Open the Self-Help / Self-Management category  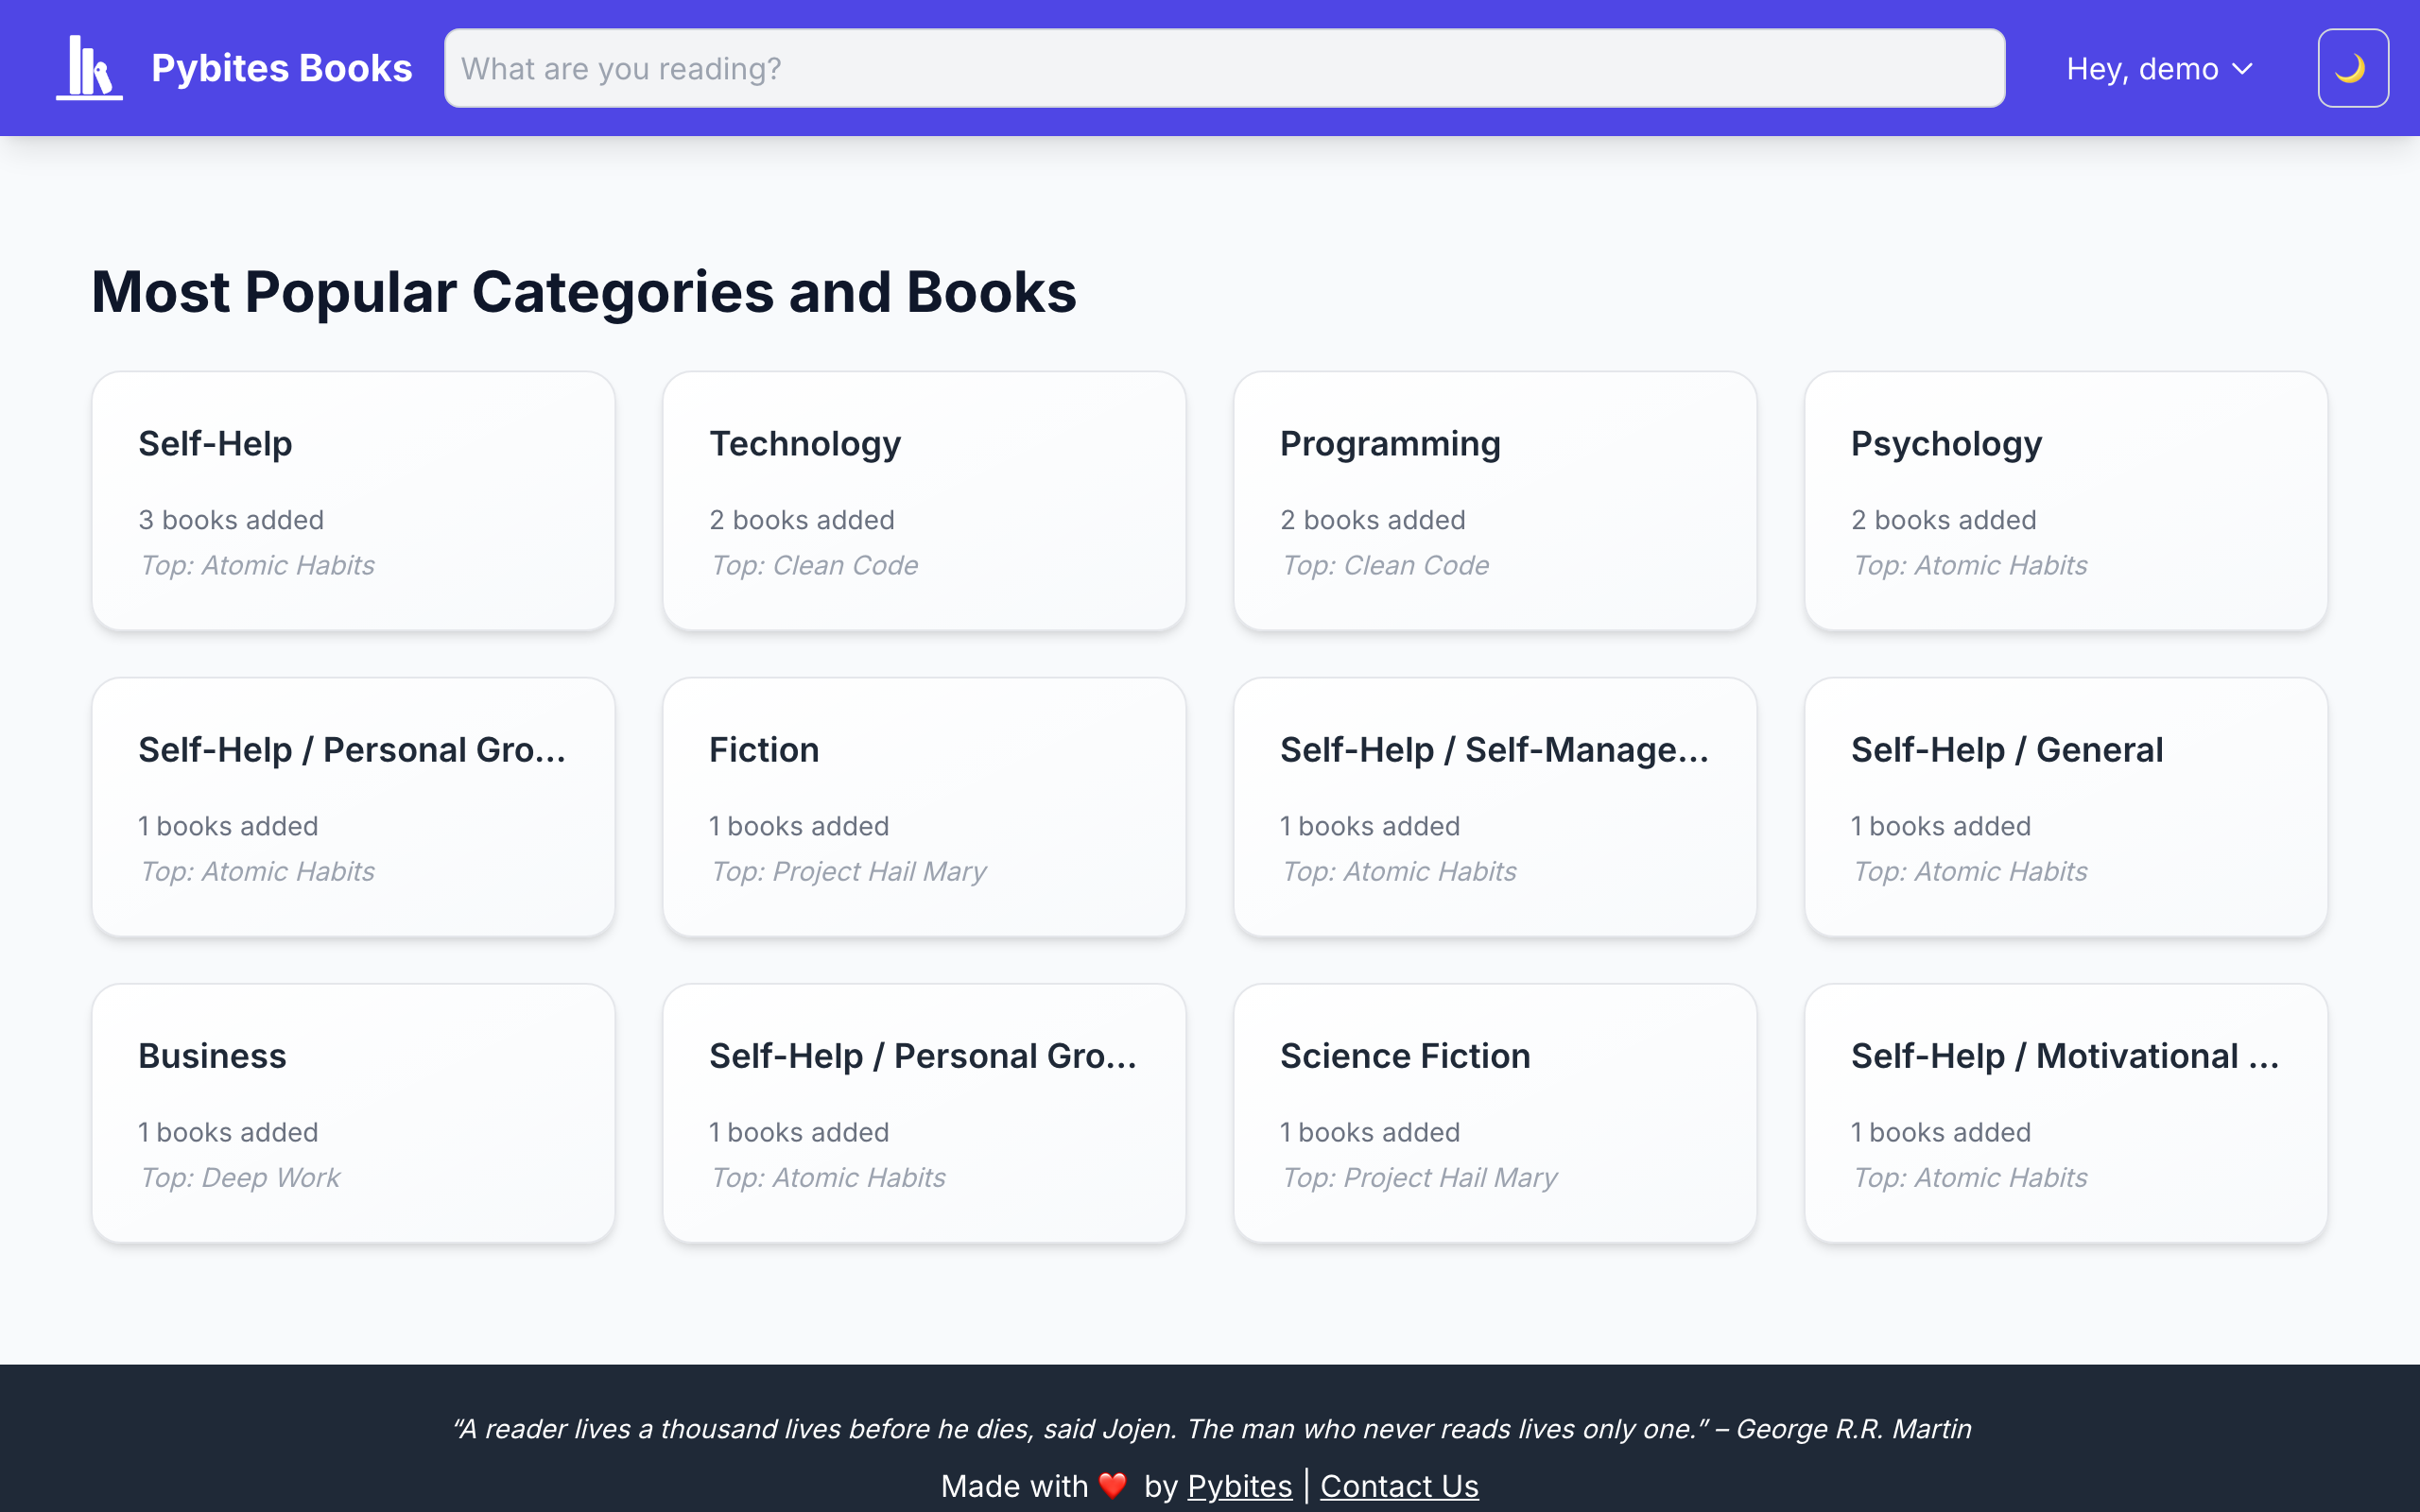tap(1494, 806)
